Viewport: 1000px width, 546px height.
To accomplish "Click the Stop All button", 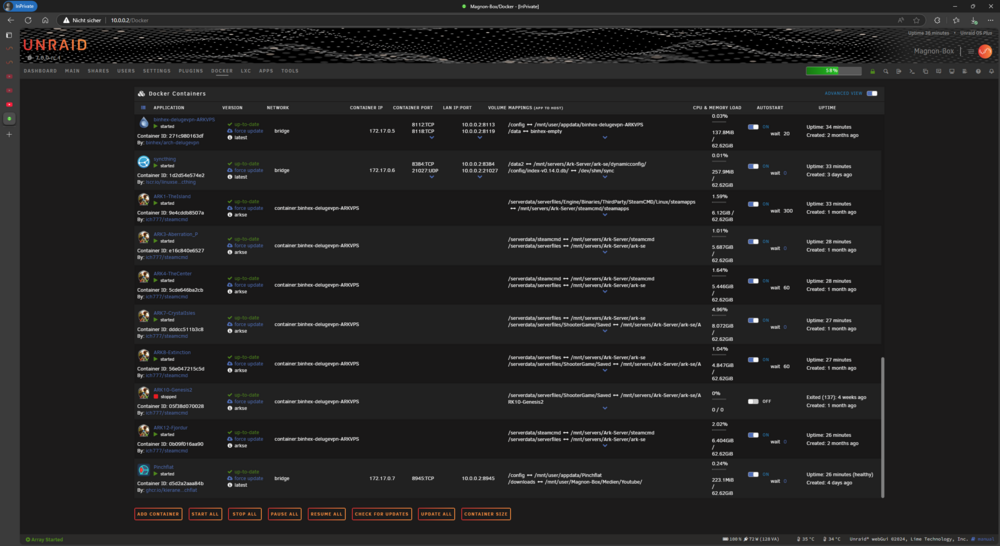I will [x=245, y=514].
